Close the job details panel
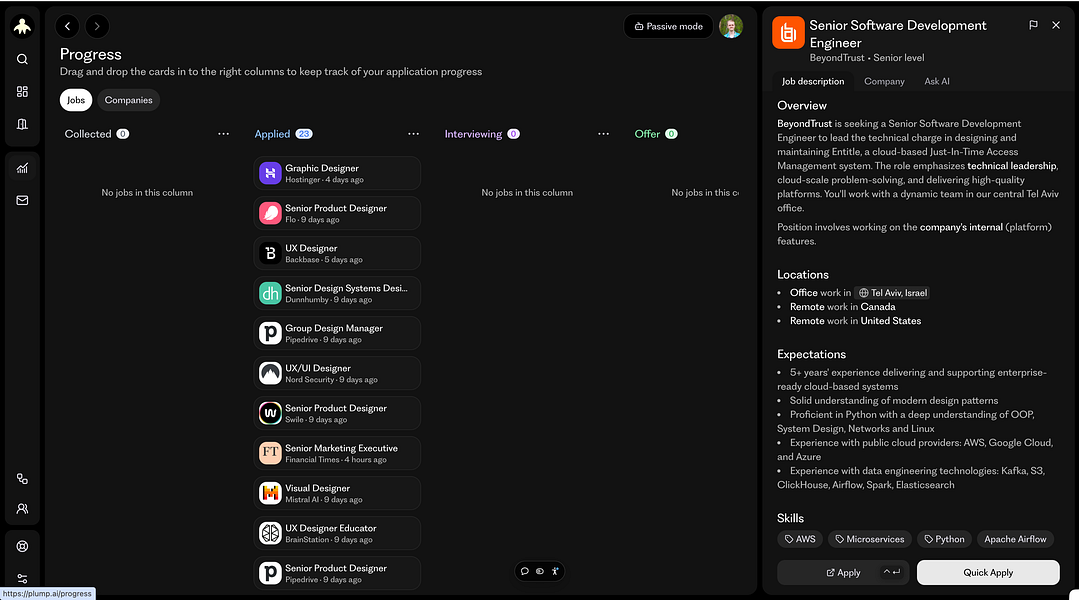The image size is (1079, 600). [x=1056, y=25]
